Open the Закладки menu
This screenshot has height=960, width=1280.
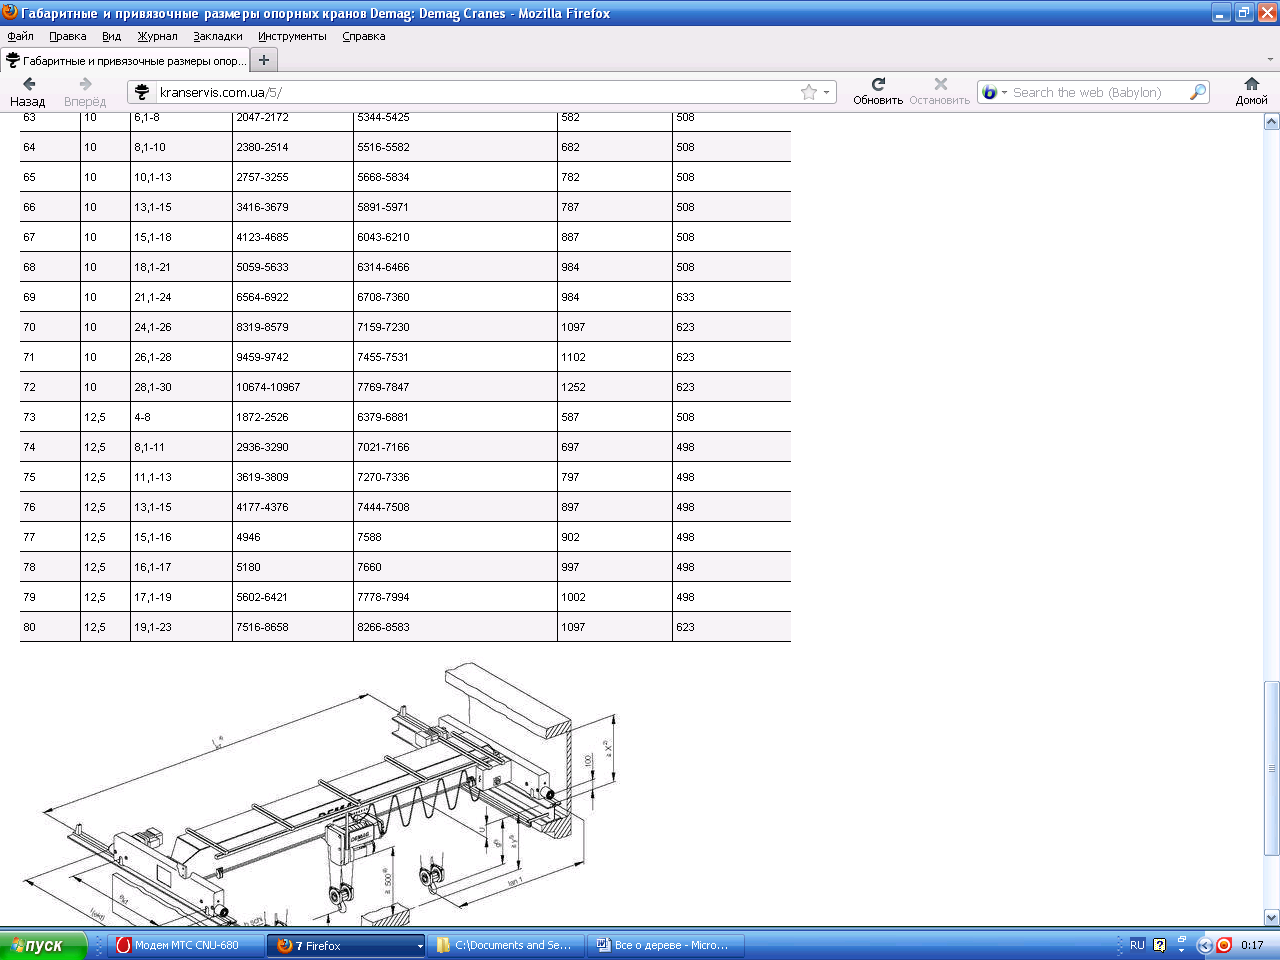pos(218,36)
